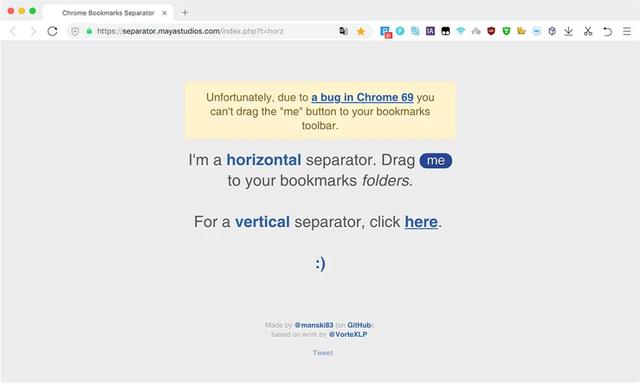
Task: Click the light blue overlapping squares extension
Action: pyautogui.click(x=415, y=31)
